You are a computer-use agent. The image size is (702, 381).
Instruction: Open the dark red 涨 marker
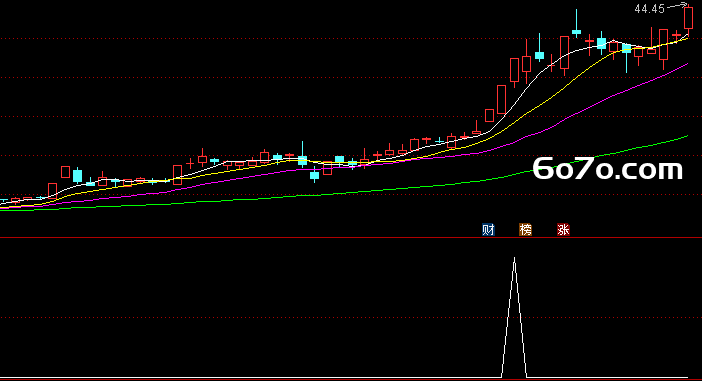(563, 230)
